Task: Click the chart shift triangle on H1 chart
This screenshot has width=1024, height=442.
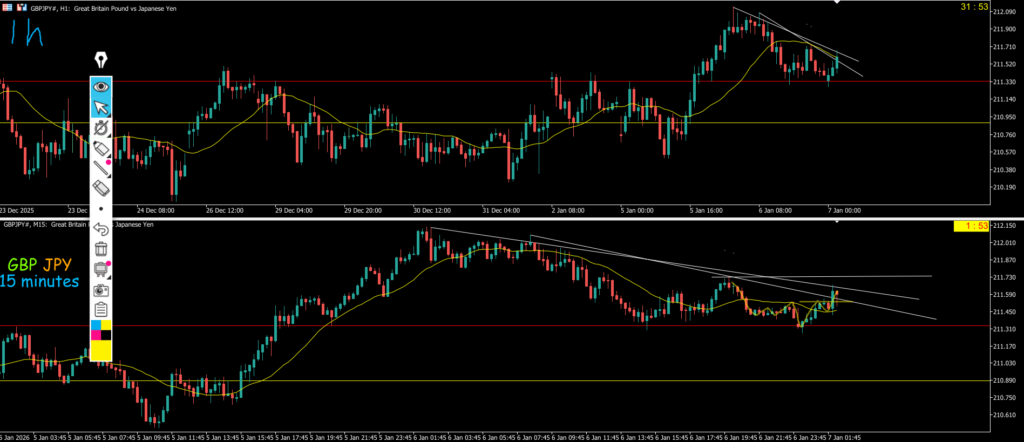Action: (x=837, y=4)
